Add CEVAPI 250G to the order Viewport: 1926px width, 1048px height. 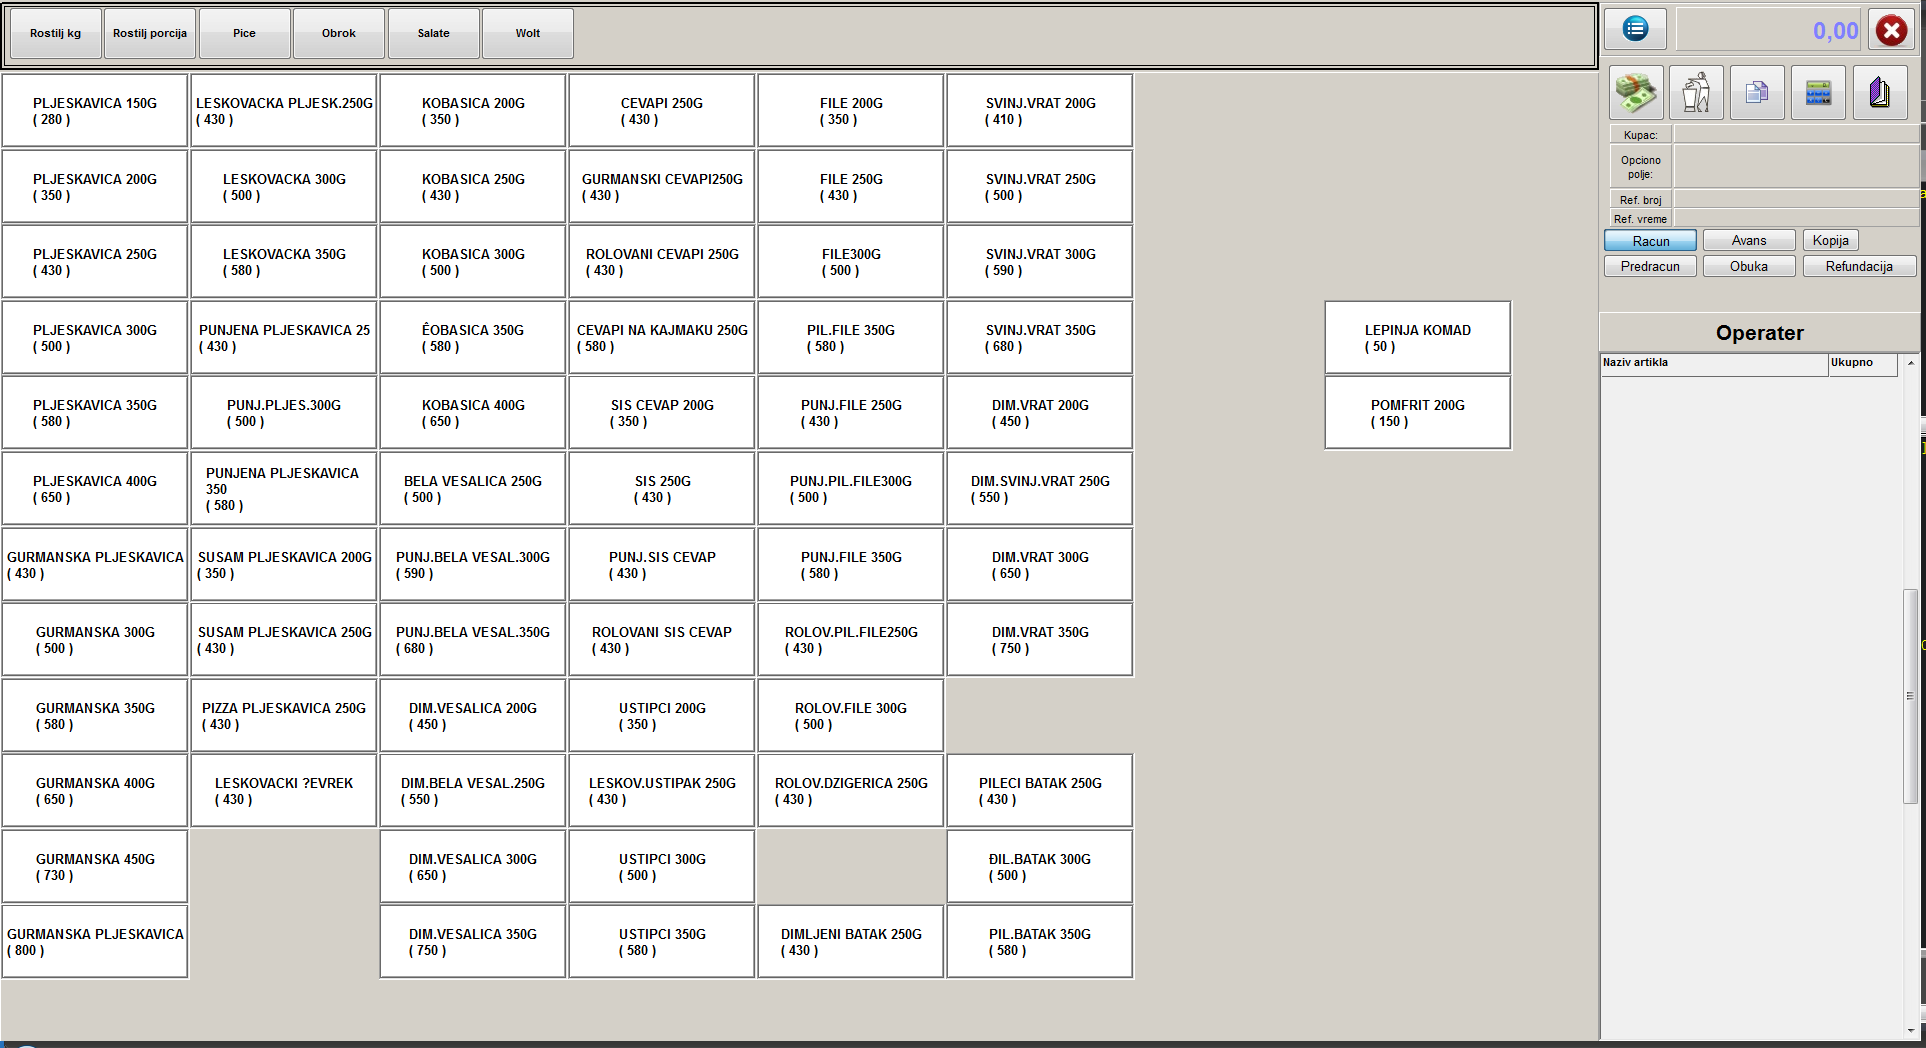pos(661,111)
